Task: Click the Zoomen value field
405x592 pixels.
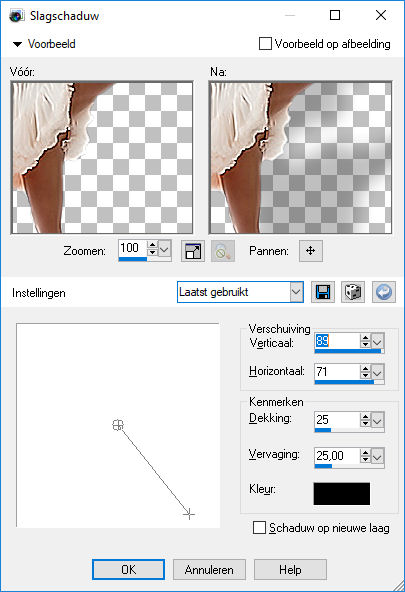Action: pos(132,248)
